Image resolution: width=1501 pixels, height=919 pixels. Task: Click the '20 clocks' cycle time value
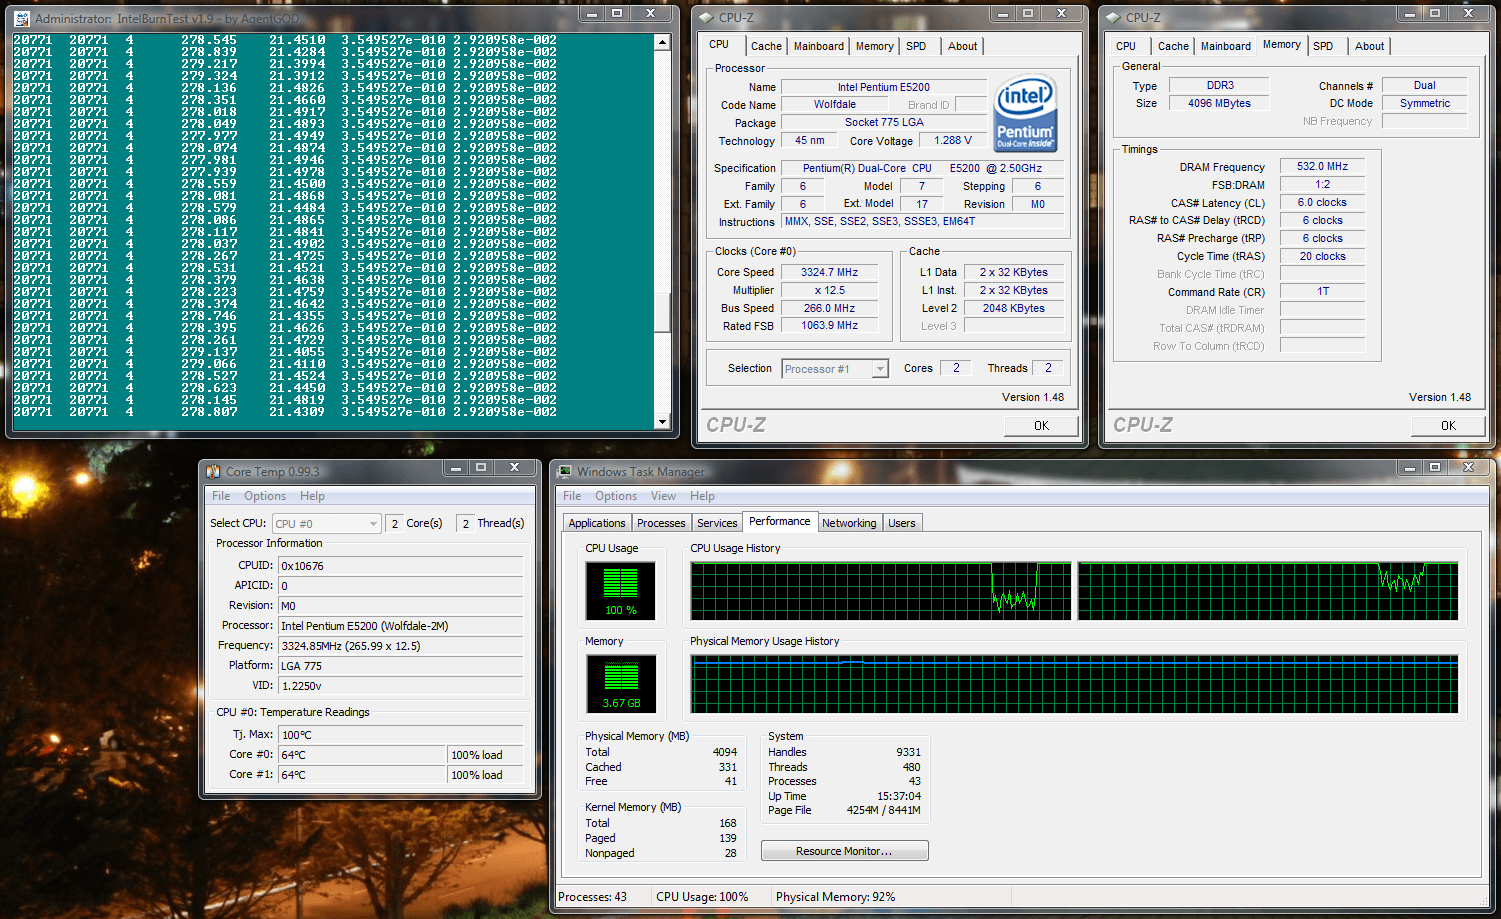tap(1322, 256)
